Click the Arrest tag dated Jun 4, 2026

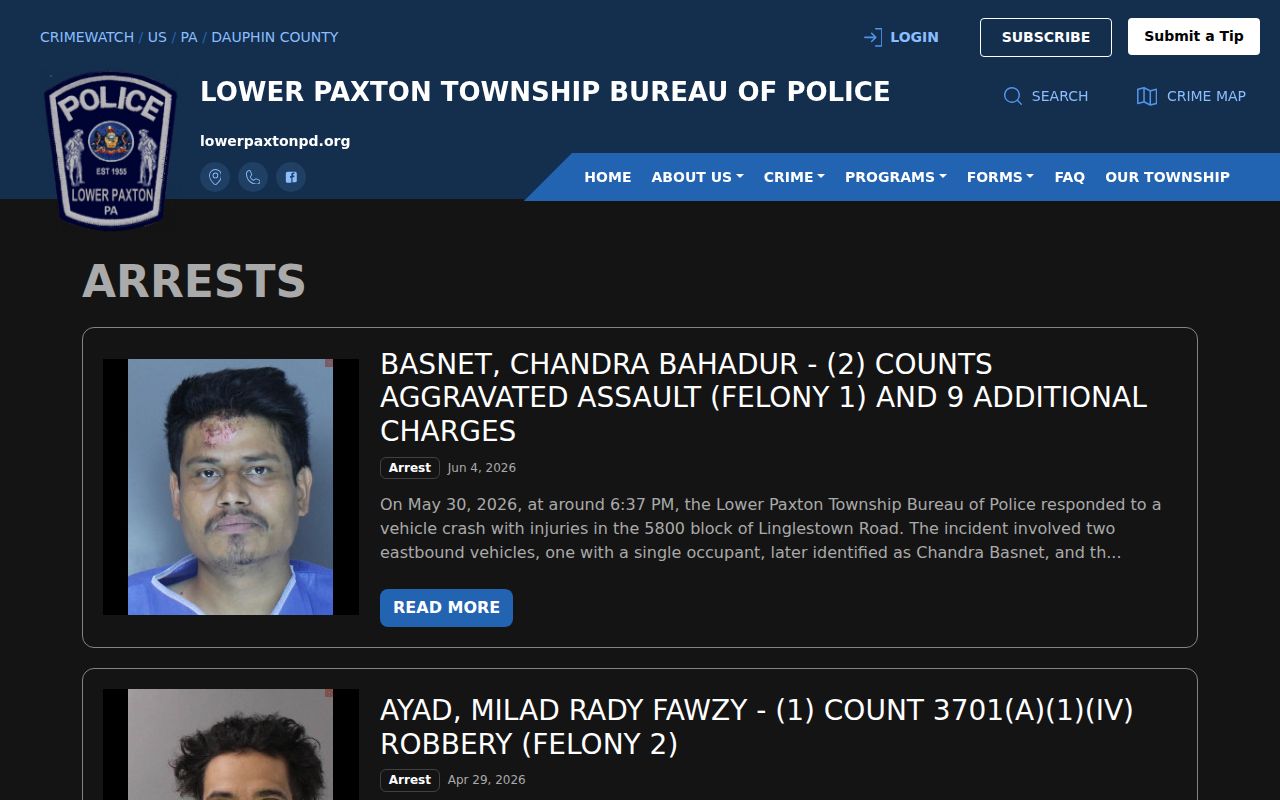click(410, 468)
